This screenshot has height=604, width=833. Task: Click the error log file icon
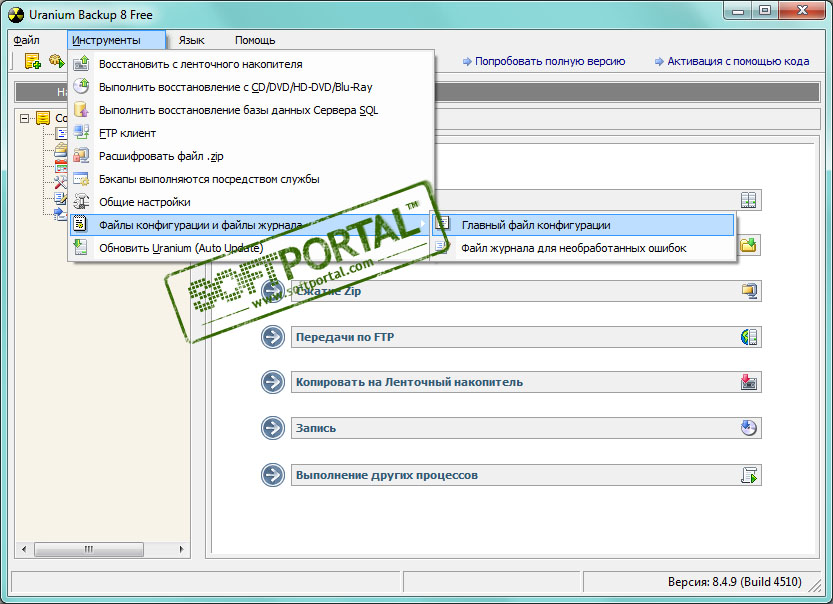(441, 247)
